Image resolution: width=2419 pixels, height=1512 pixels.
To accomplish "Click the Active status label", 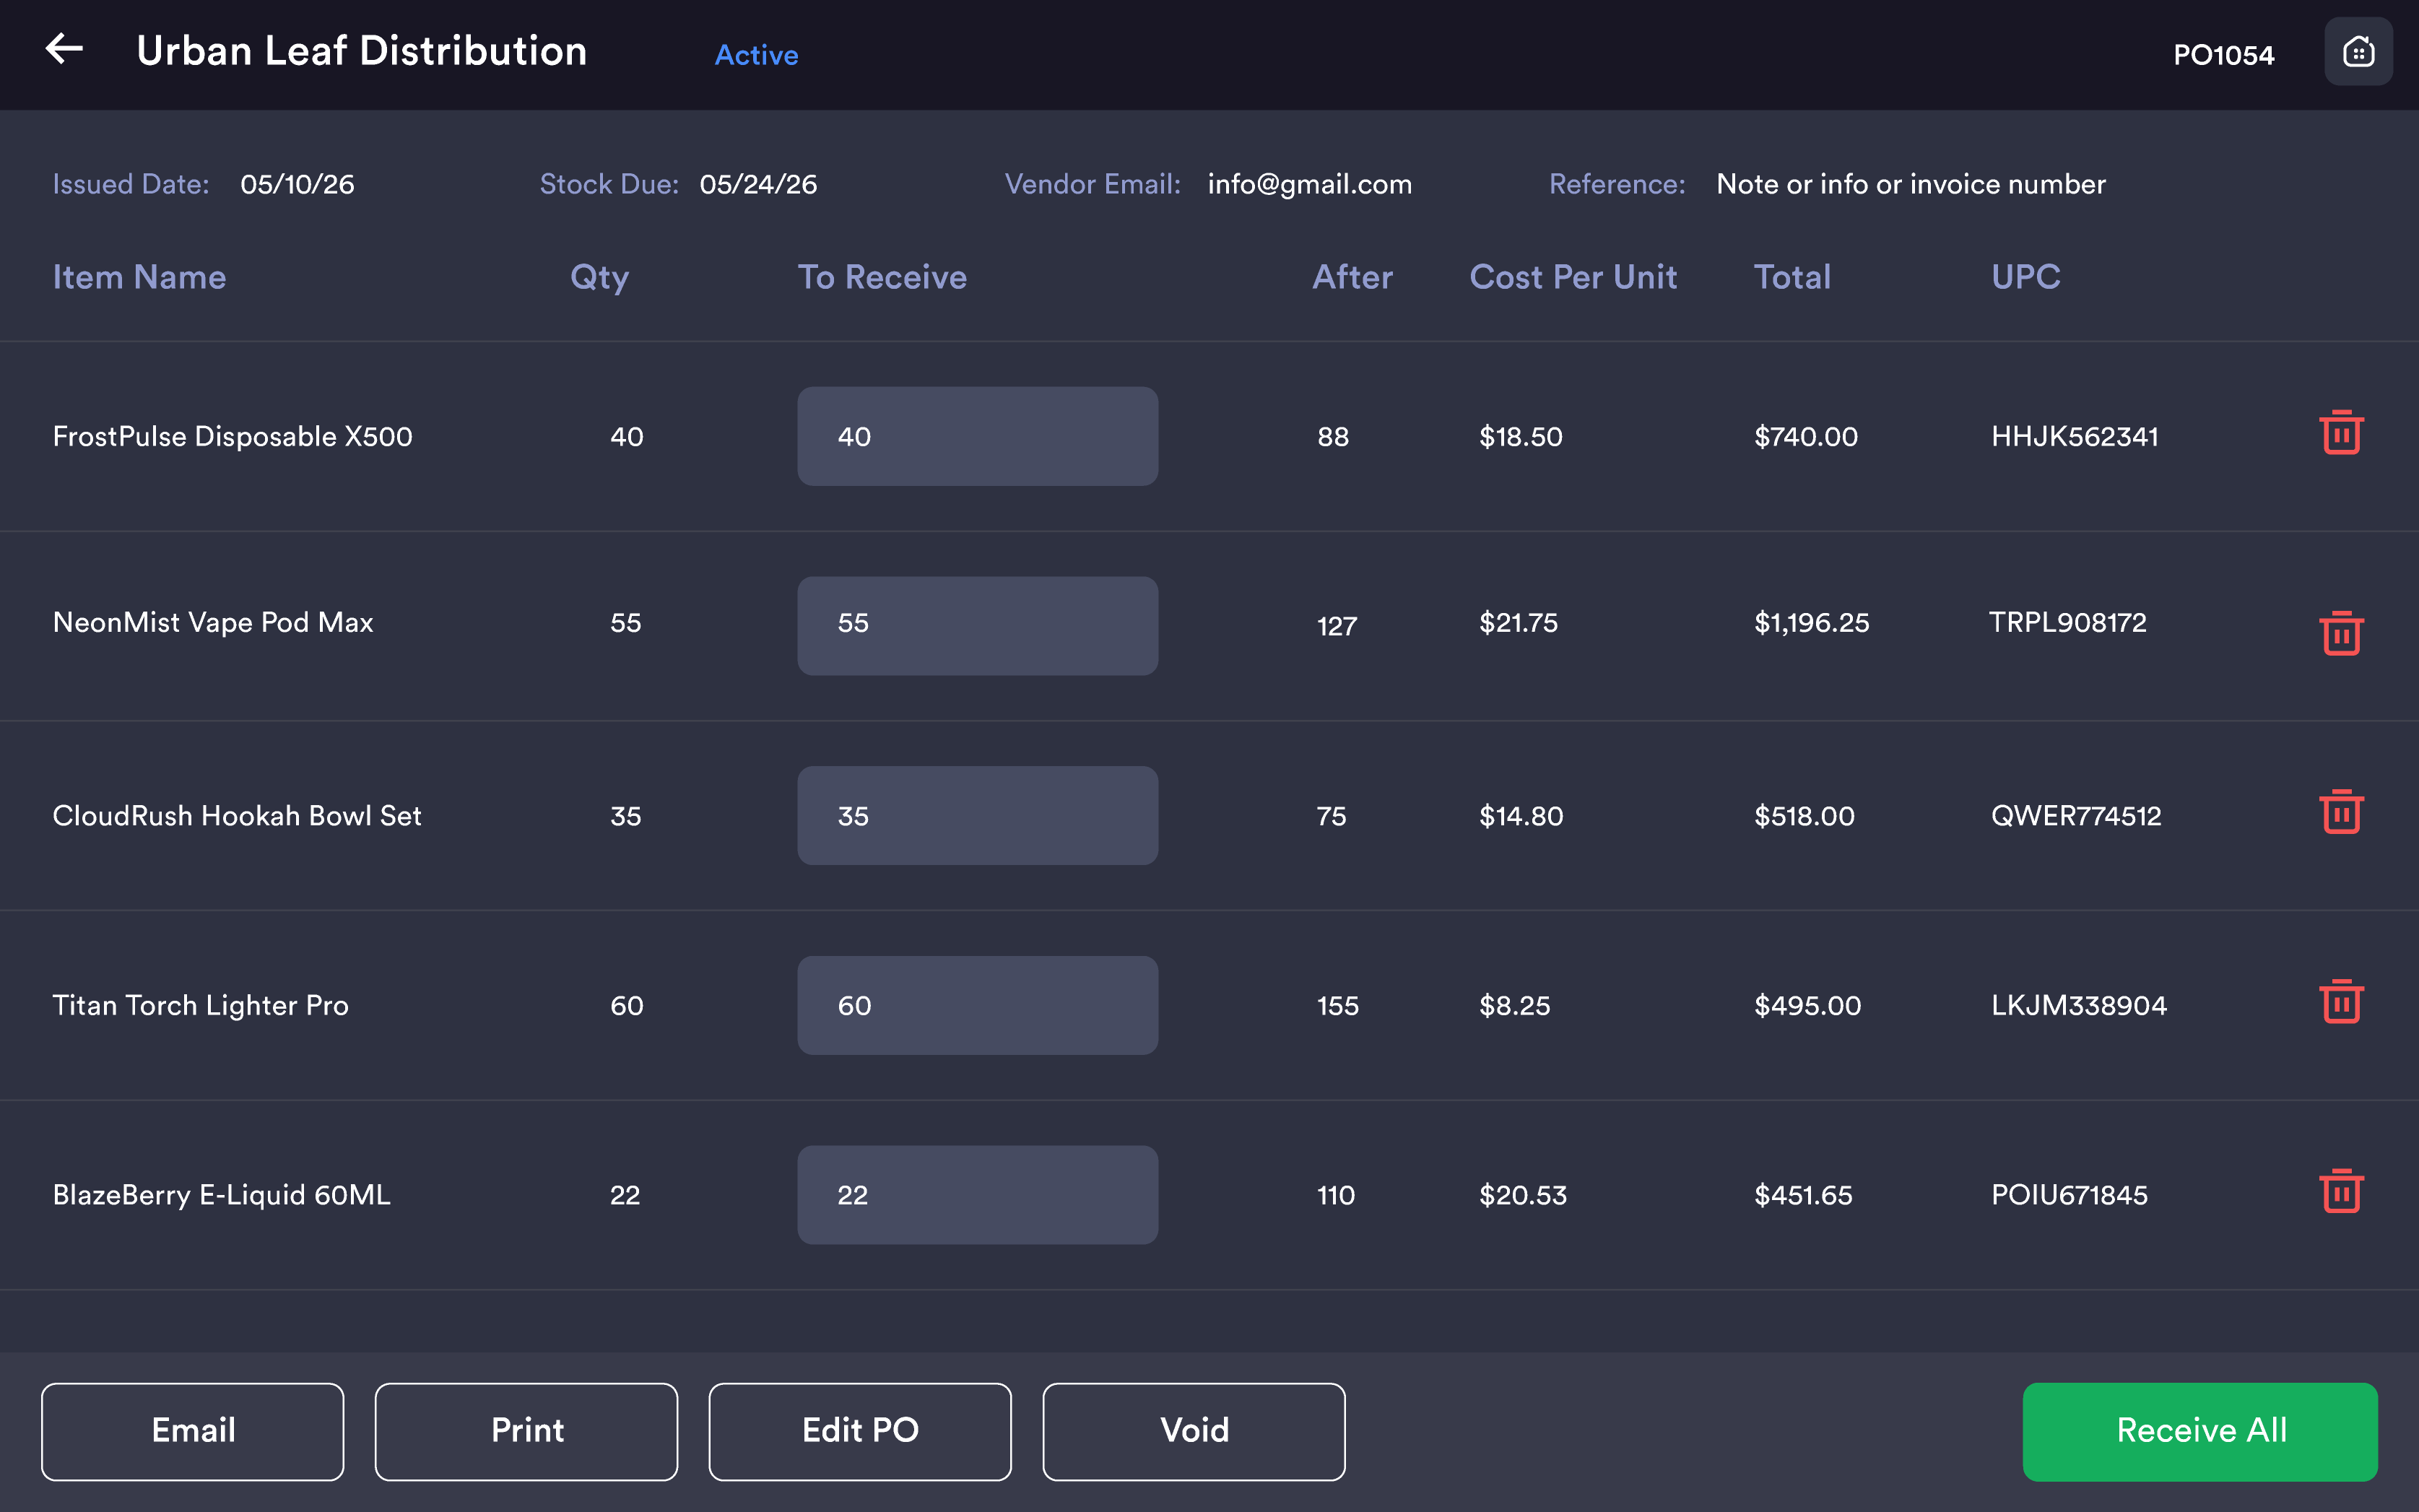I will point(756,55).
